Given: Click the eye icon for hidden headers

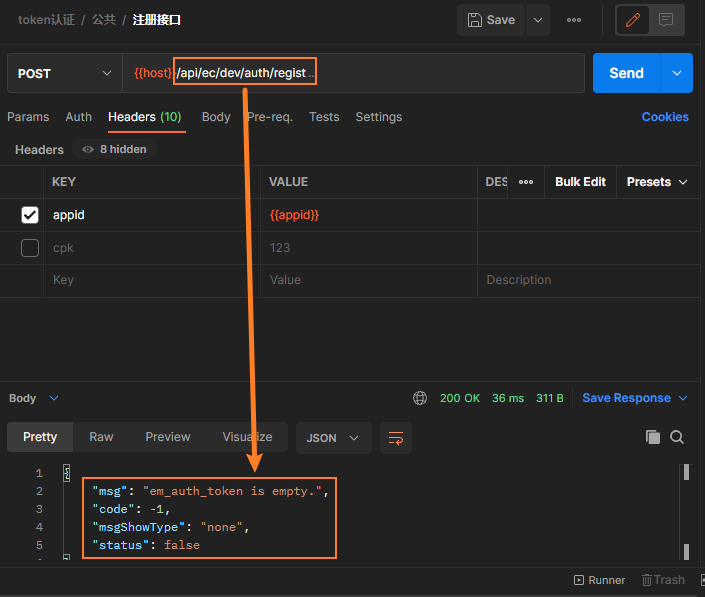Looking at the screenshot, I should tap(88, 149).
